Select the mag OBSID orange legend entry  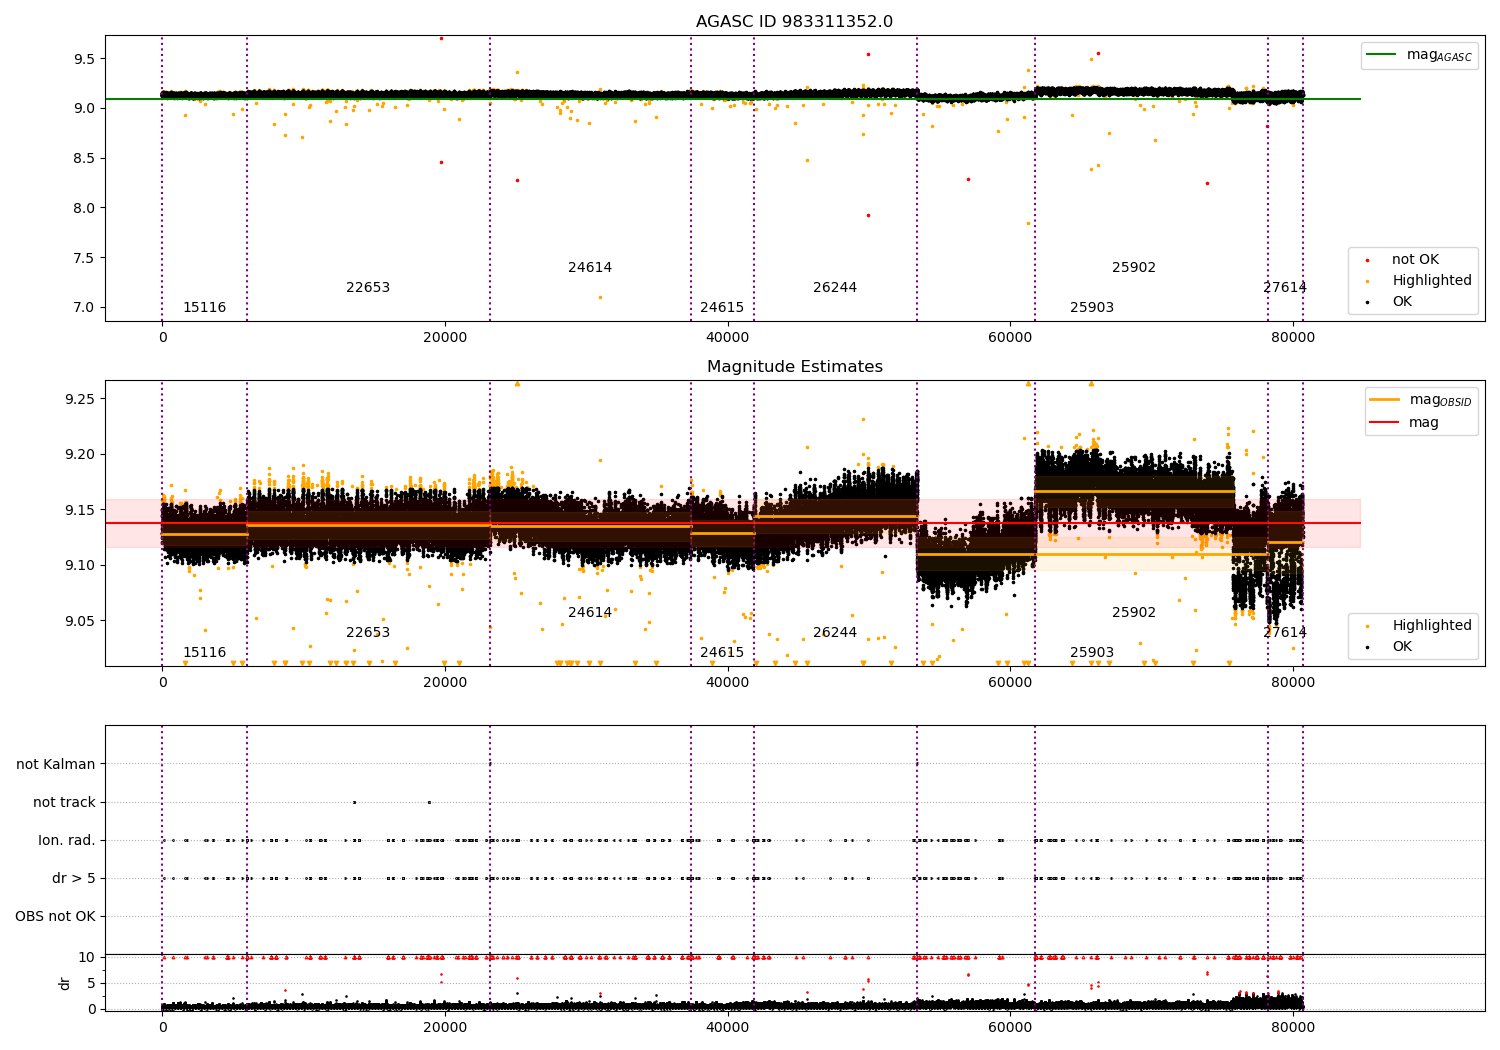(1420, 400)
